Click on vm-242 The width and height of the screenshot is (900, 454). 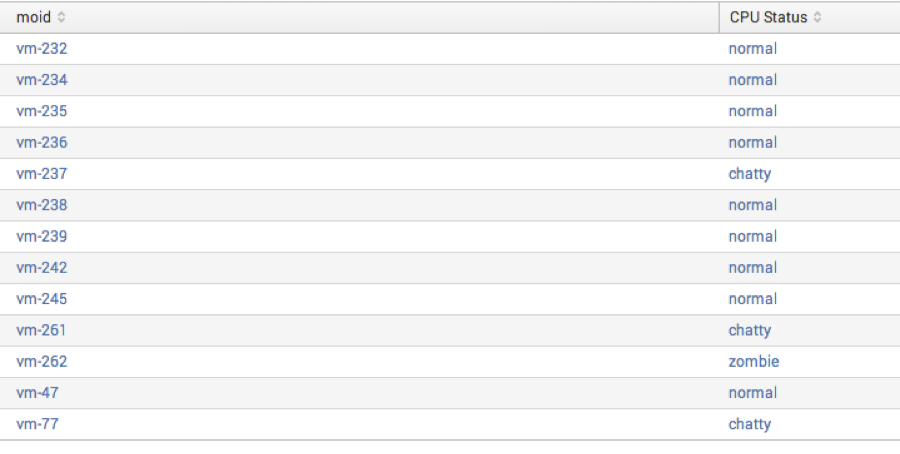(42, 267)
